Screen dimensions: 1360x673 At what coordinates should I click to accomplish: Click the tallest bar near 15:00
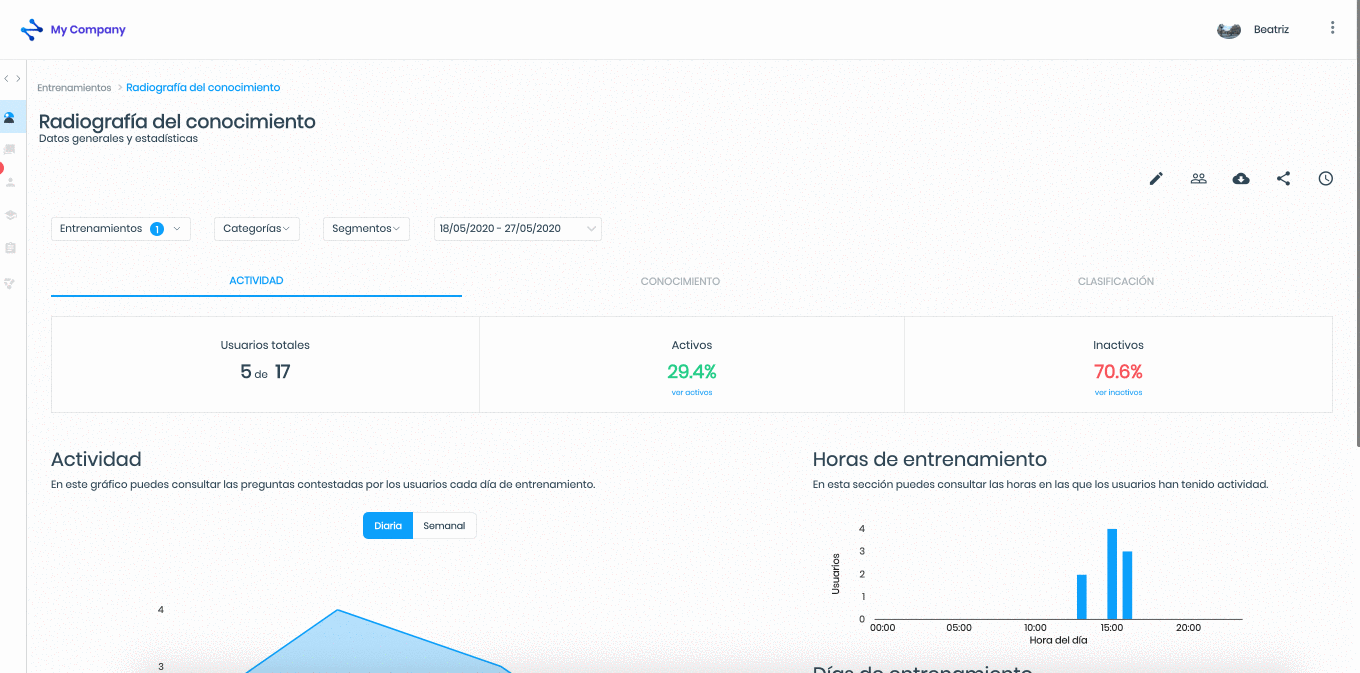tap(1112, 574)
